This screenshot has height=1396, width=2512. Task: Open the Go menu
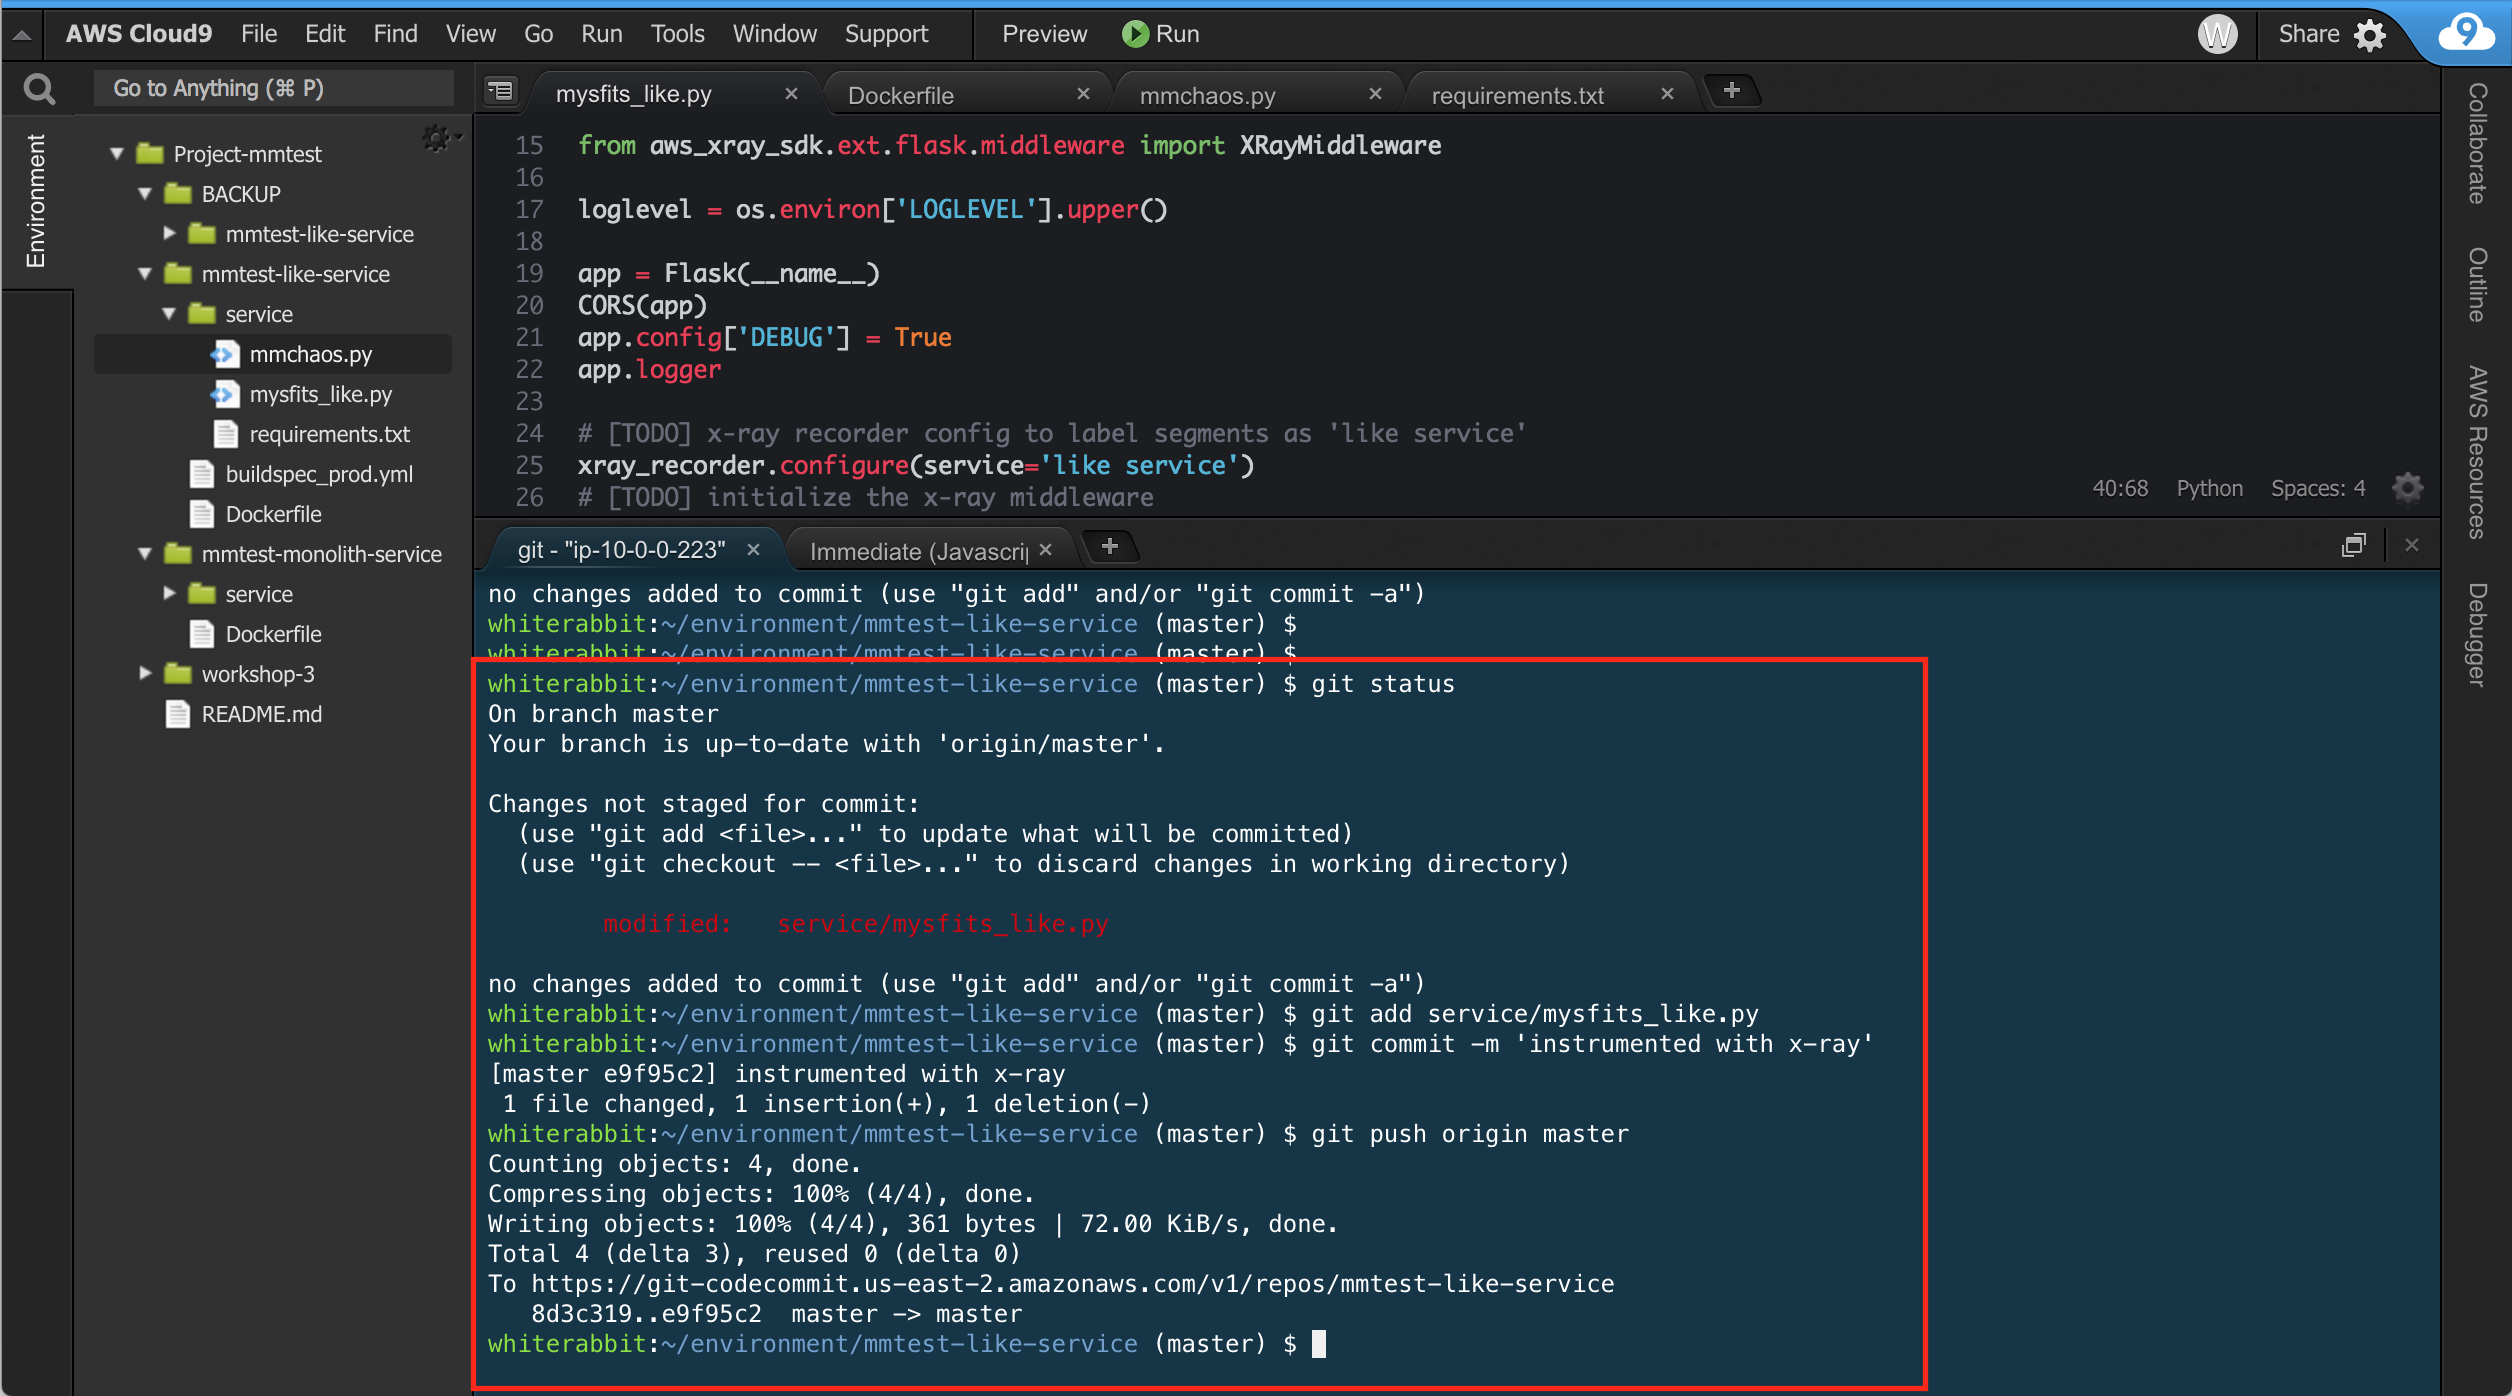(x=538, y=34)
